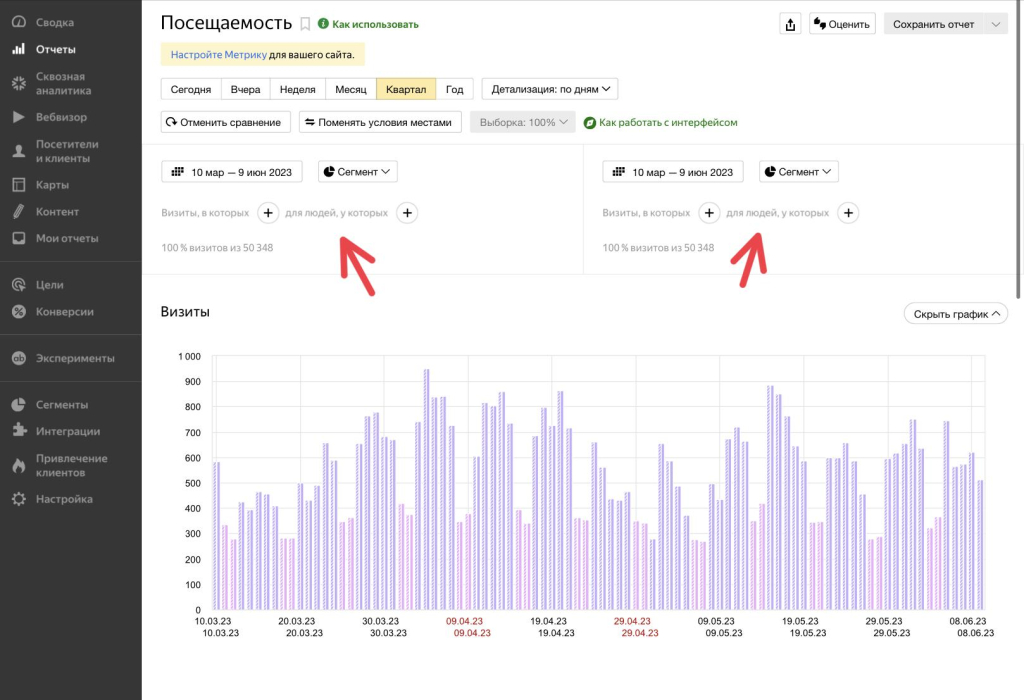Viewport: 1024px width, 700px height.
Task: Click the bookmark icon beside Посещаемость title
Action: pyautogui.click(x=305, y=24)
